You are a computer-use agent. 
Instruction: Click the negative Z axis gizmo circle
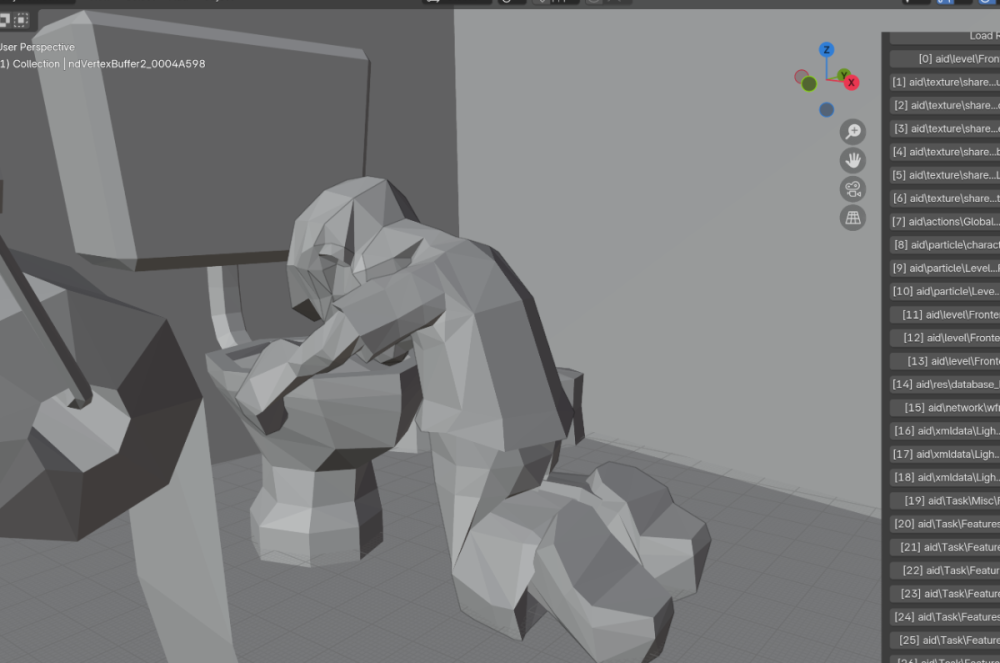click(826, 110)
